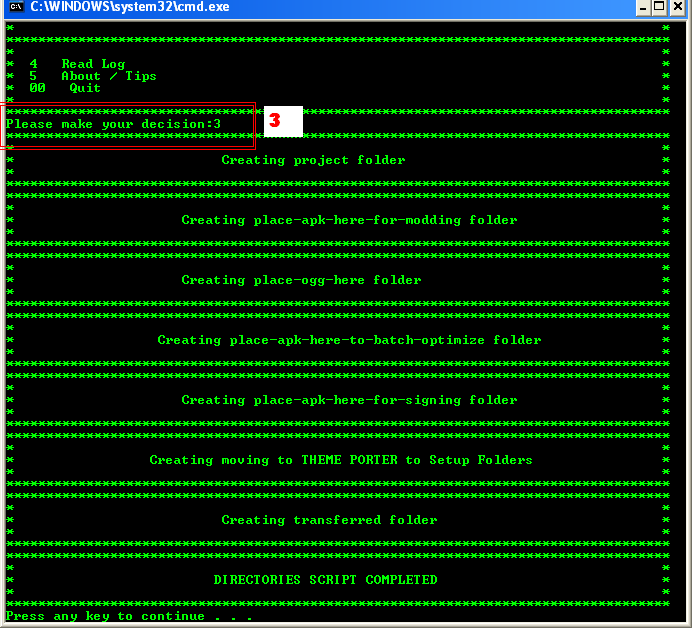The height and width of the screenshot is (628, 692).
Task: Click 'Creating place-apk-here-to-batch-optimize folder' message
Action: click(349, 340)
